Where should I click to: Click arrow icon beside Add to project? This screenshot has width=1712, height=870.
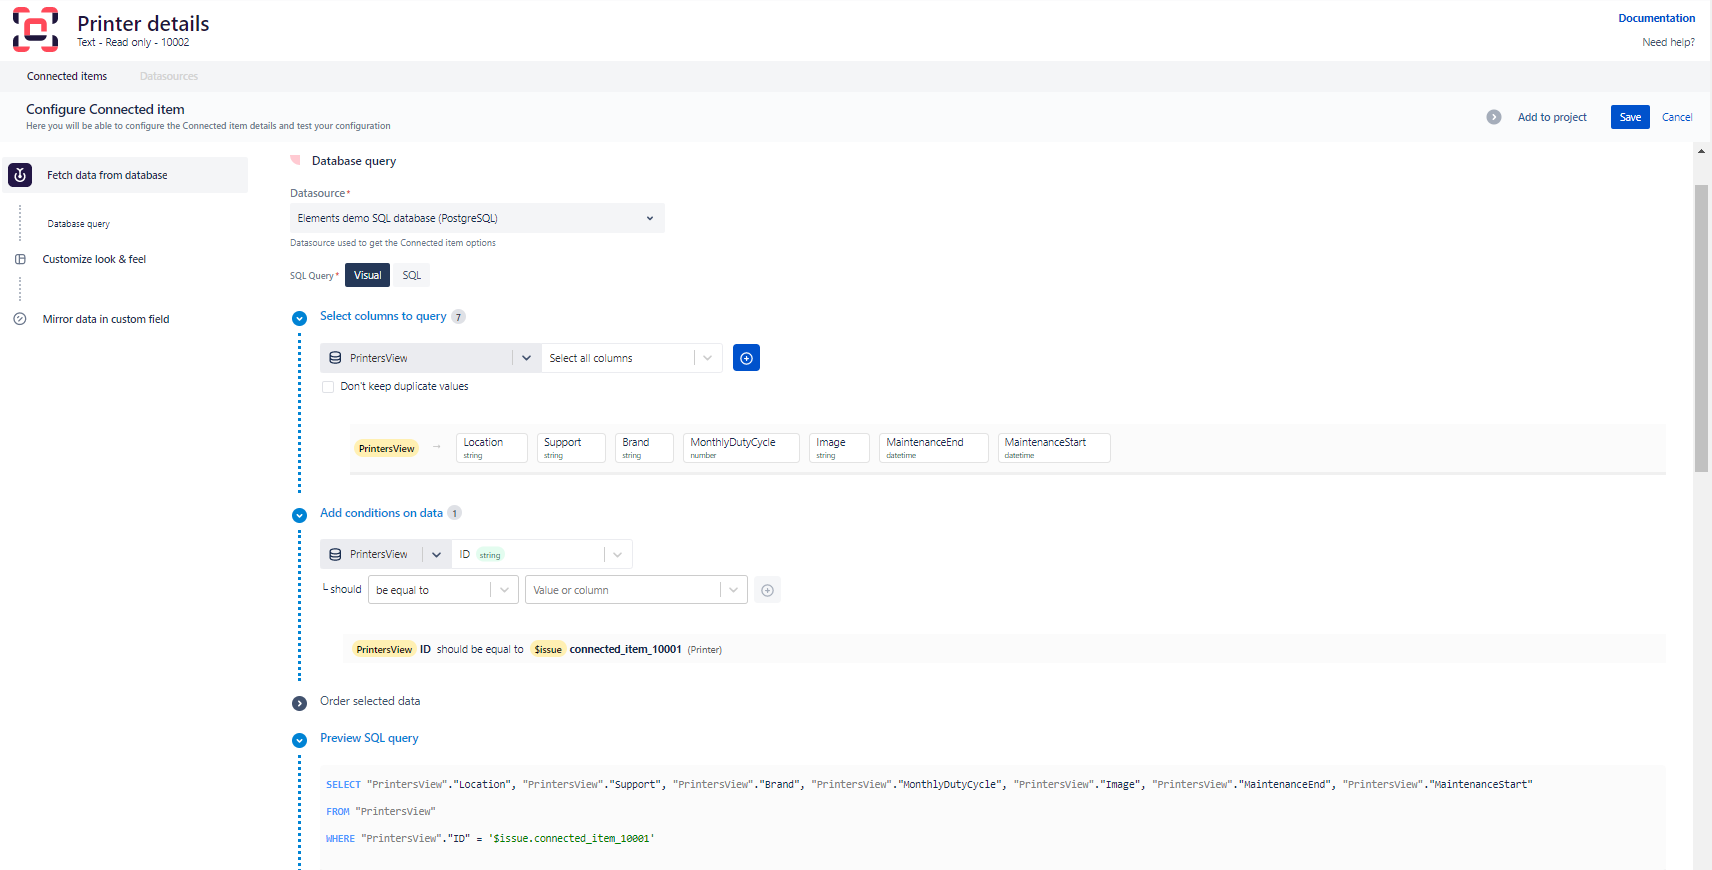click(1494, 117)
